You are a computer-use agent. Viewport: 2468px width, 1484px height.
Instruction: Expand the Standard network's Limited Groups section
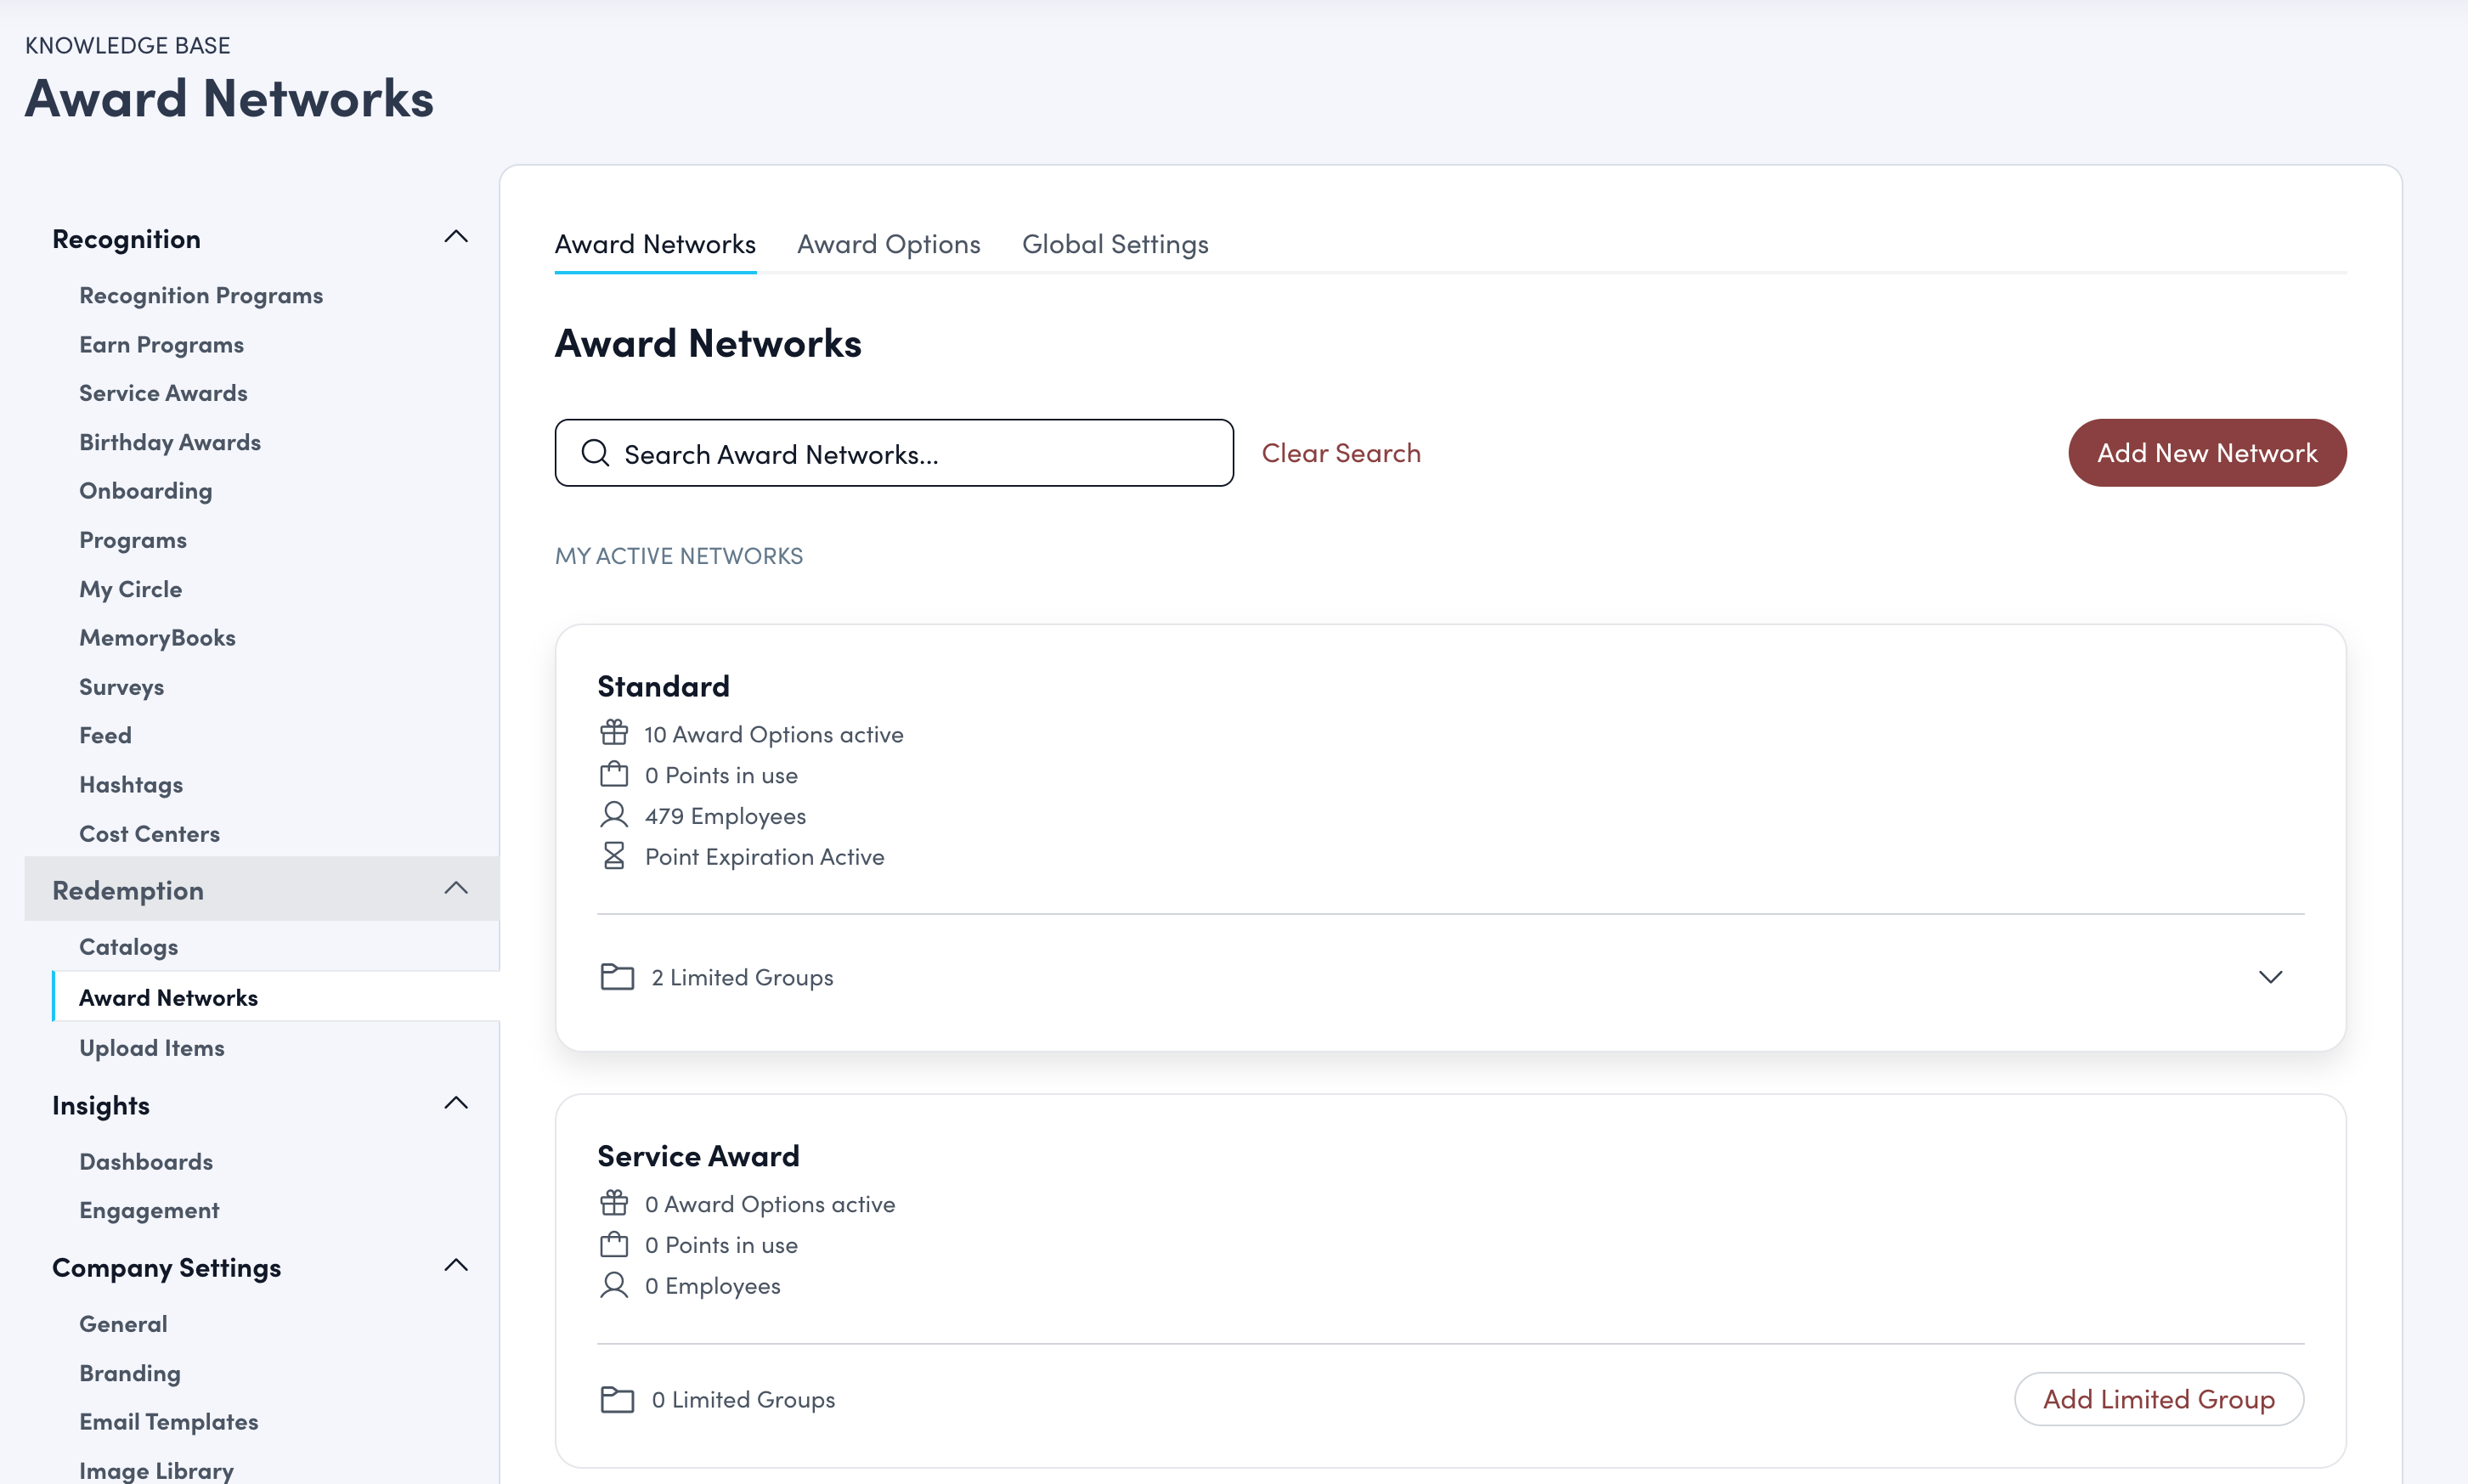[x=2270, y=976]
